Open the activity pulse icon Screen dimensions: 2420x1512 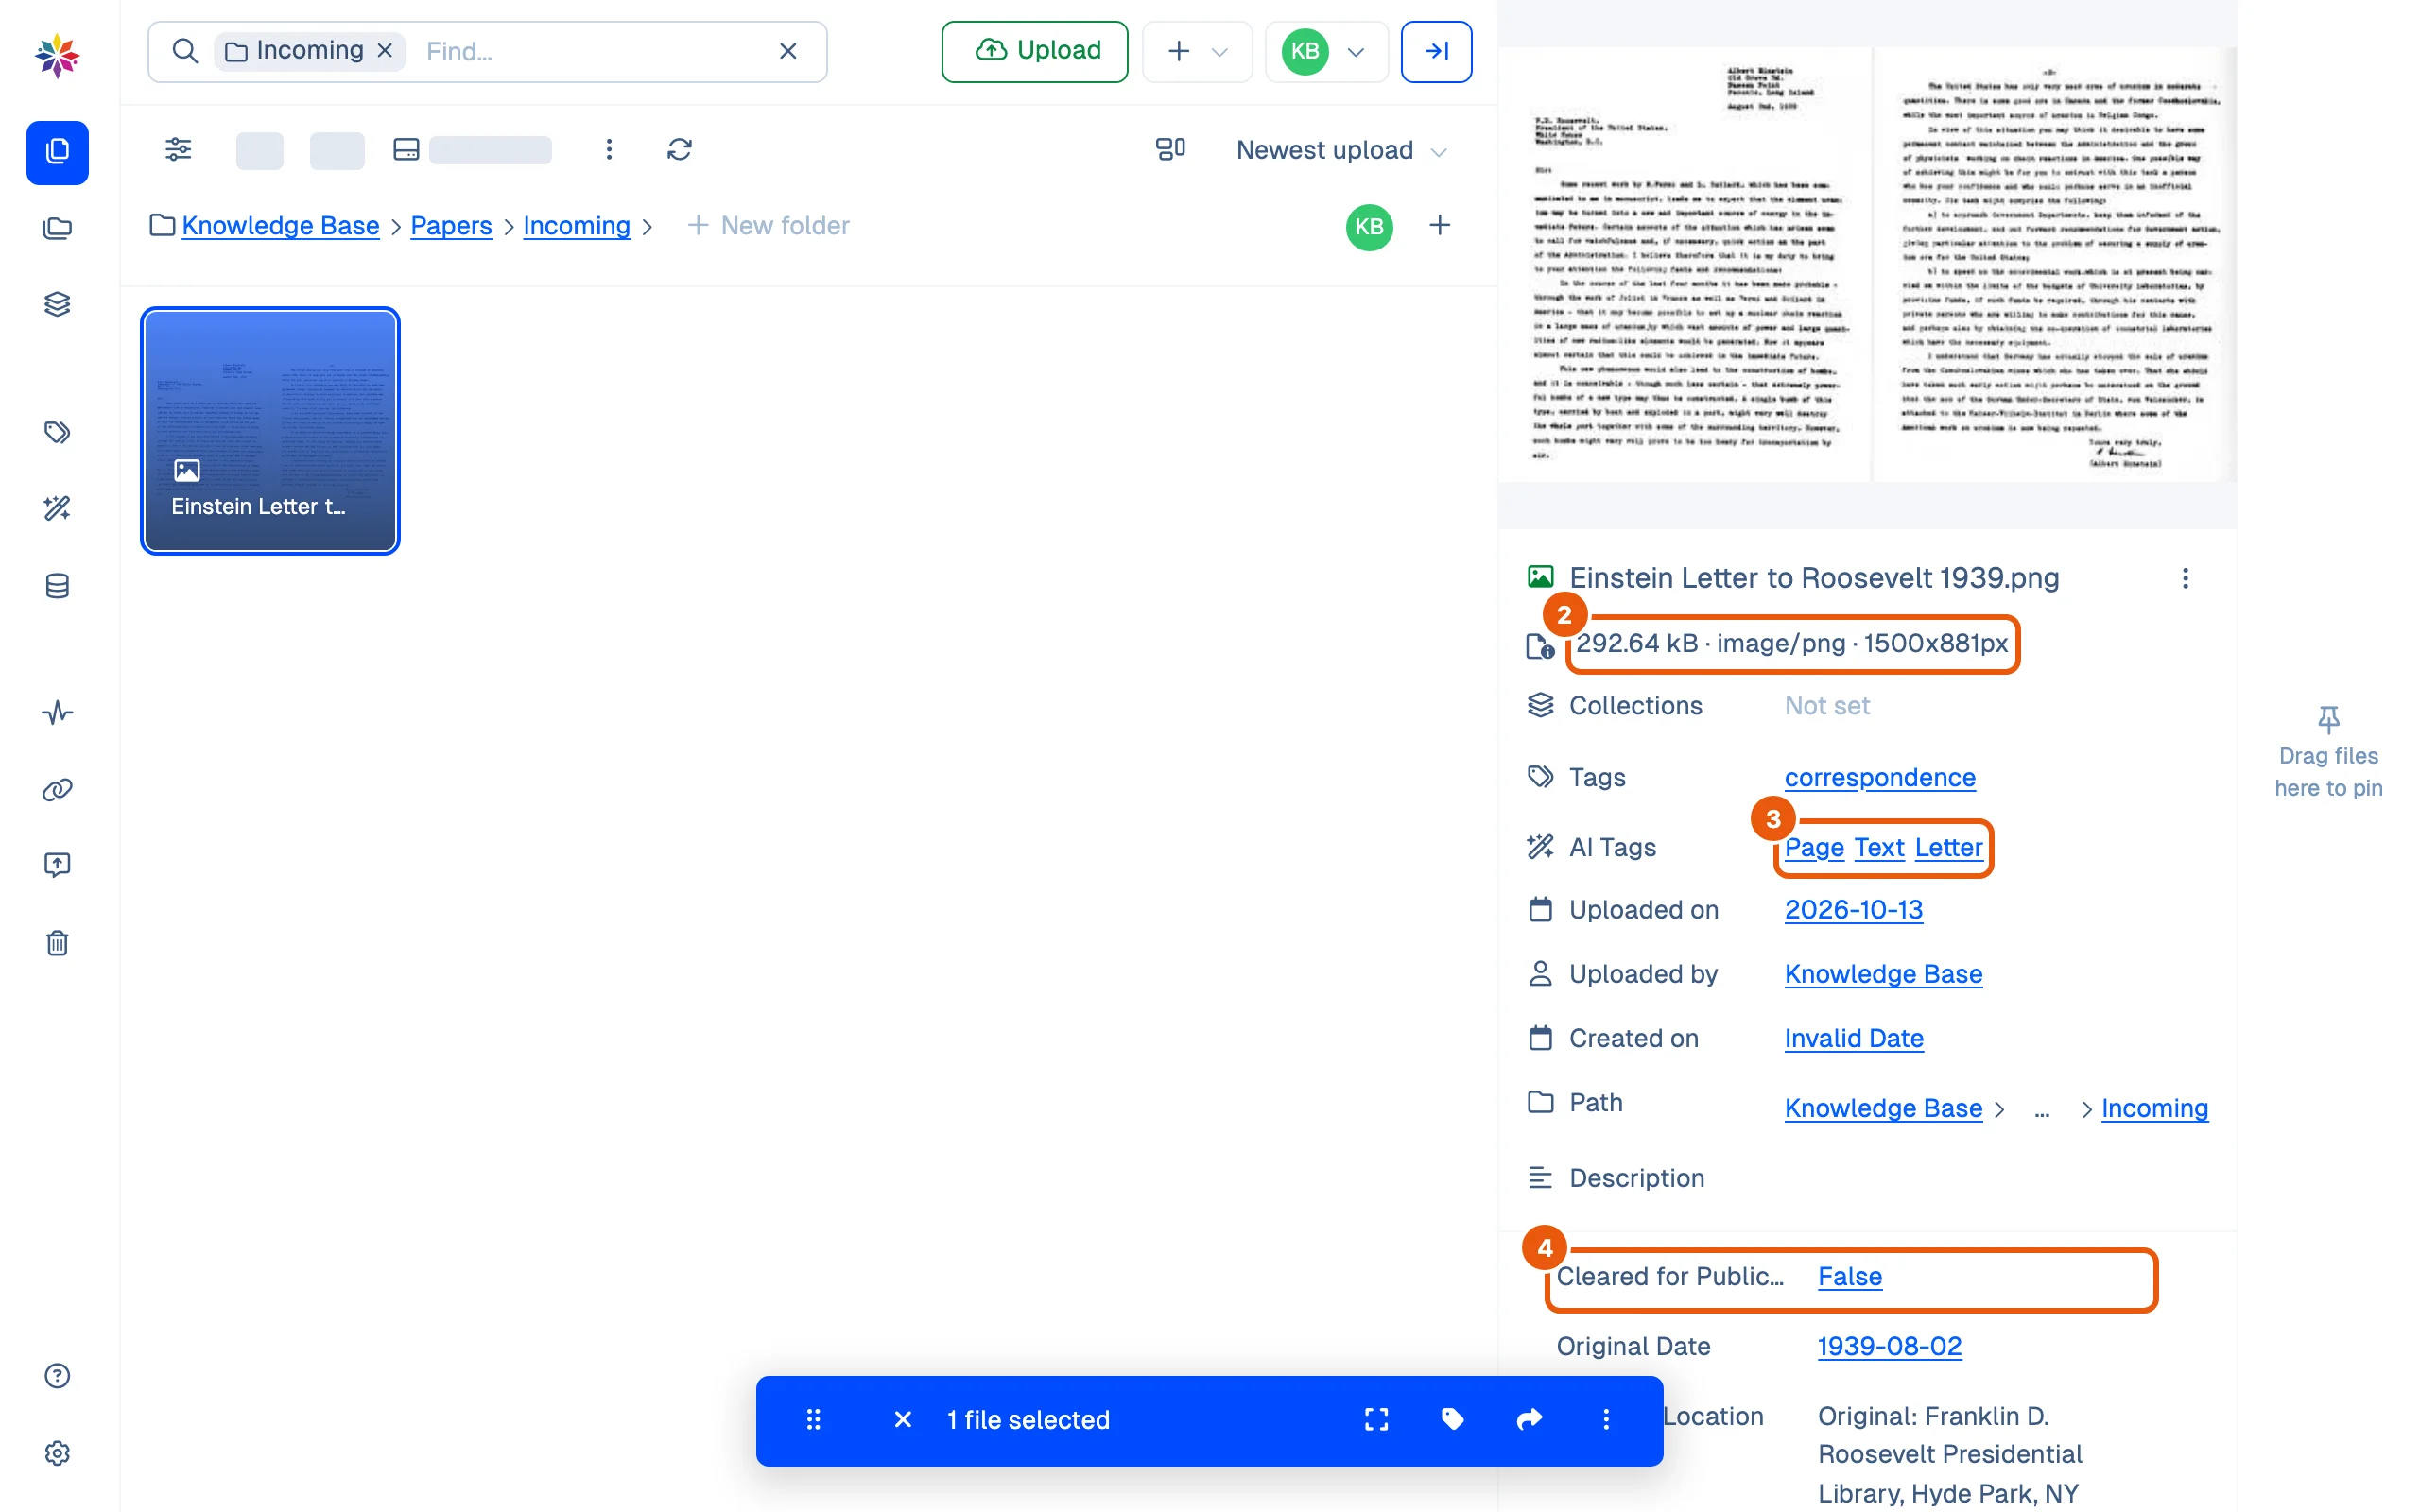coord(57,712)
